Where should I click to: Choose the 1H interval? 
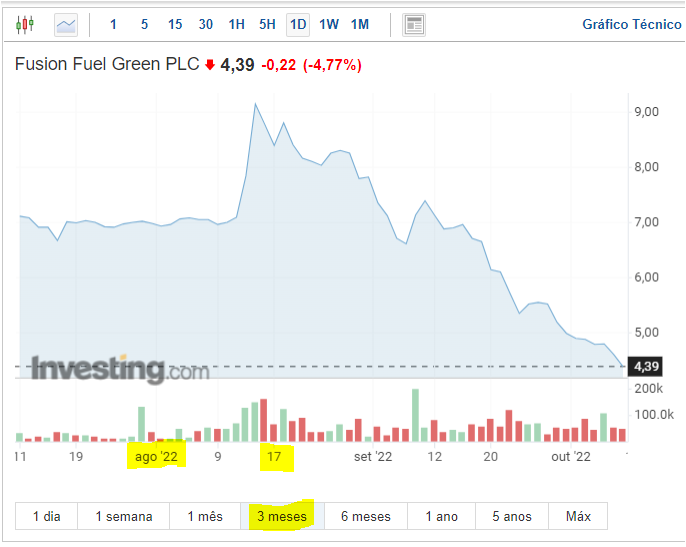[236, 25]
